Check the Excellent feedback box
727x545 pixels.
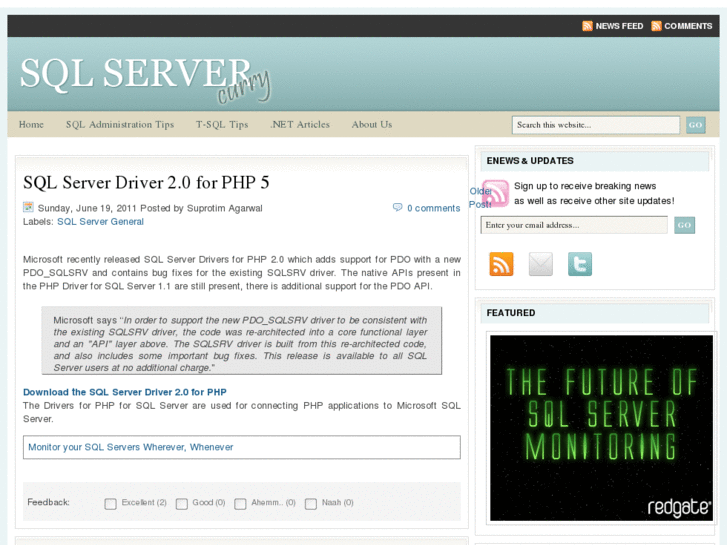point(110,504)
